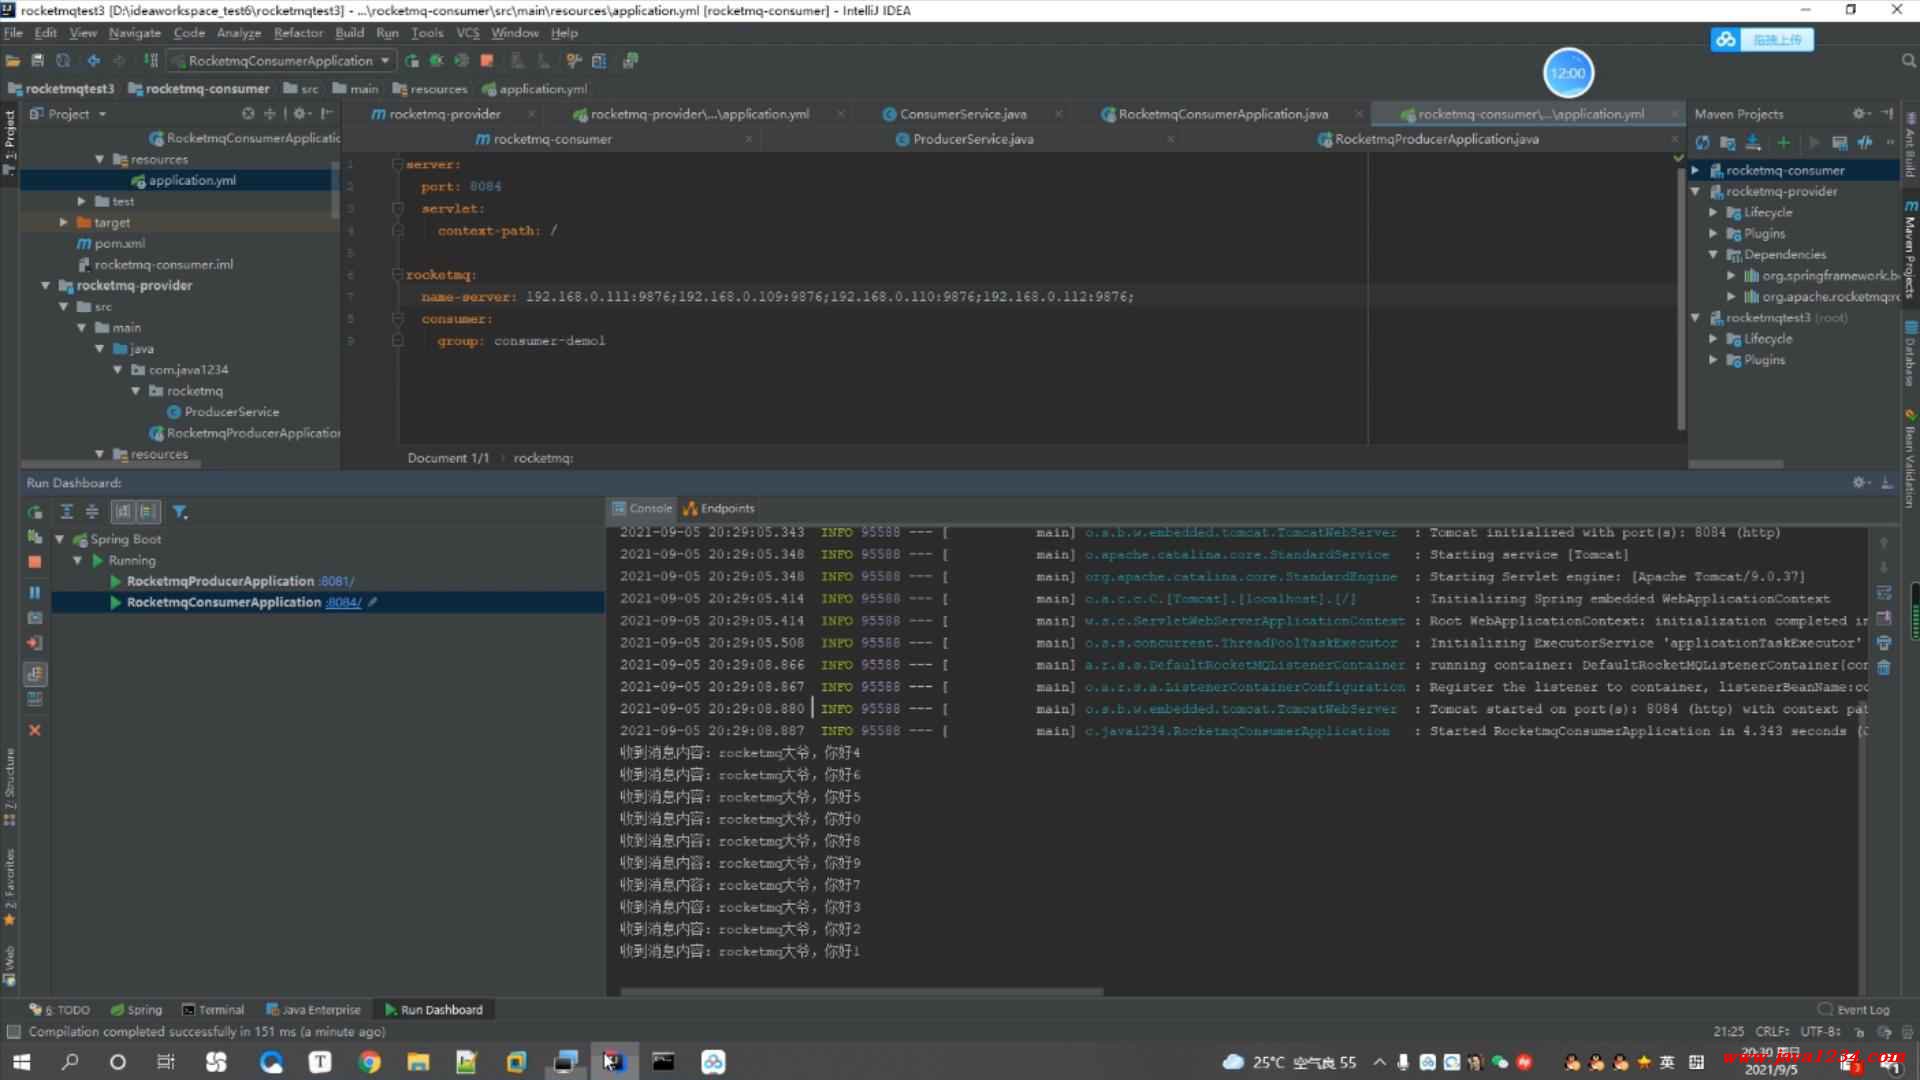Click the Print icon beside console

[1884, 643]
